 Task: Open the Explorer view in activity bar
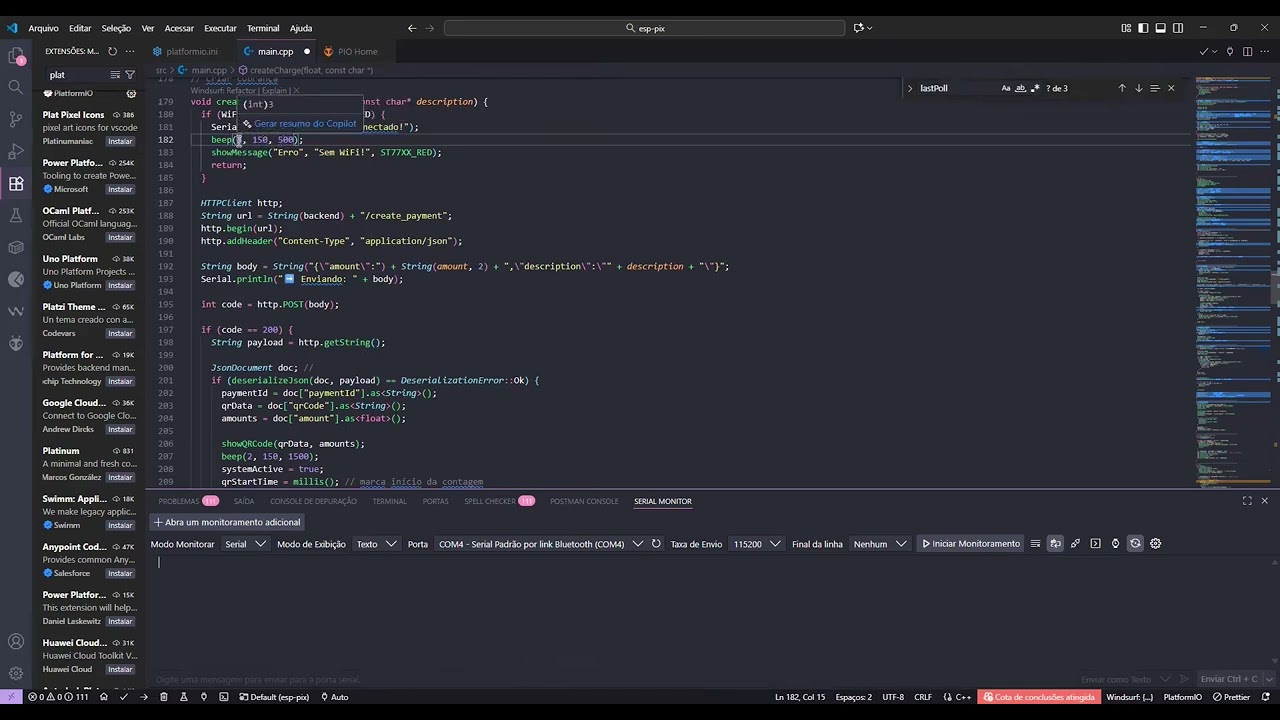coord(16,55)
